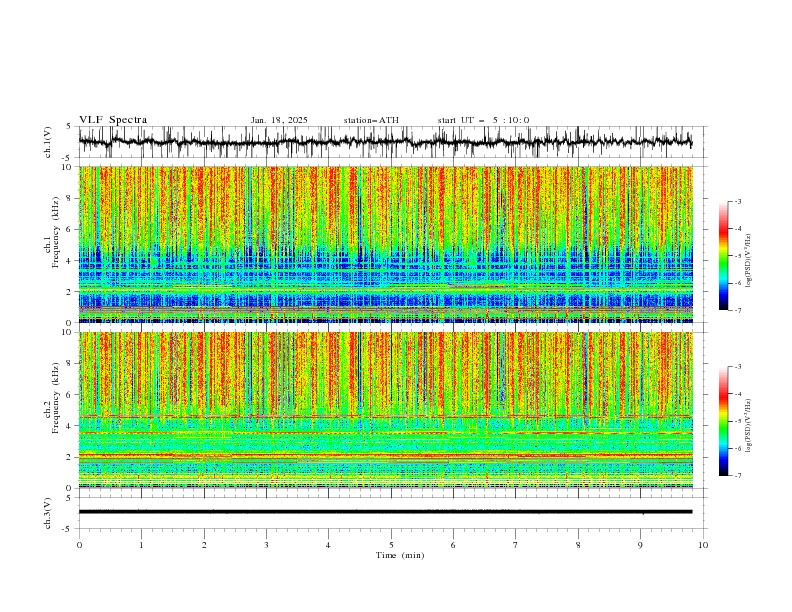Click the ch.1 color bar "log(PSD)(V²/Hz)" label
Screen dimensions: 792x612
(x=749, y=261)
